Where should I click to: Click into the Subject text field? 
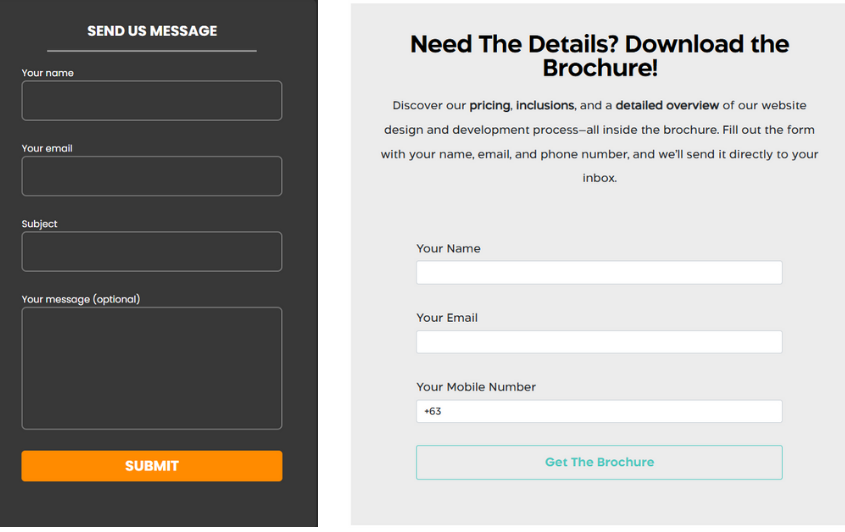[x=151, y=252]
